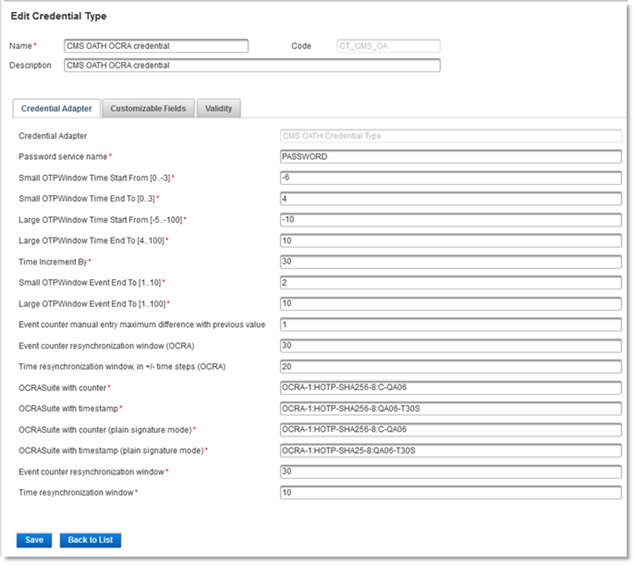Click Large OTPWindow Event End To field
Viewport: 635px width, 565px height.
point(451,304)
